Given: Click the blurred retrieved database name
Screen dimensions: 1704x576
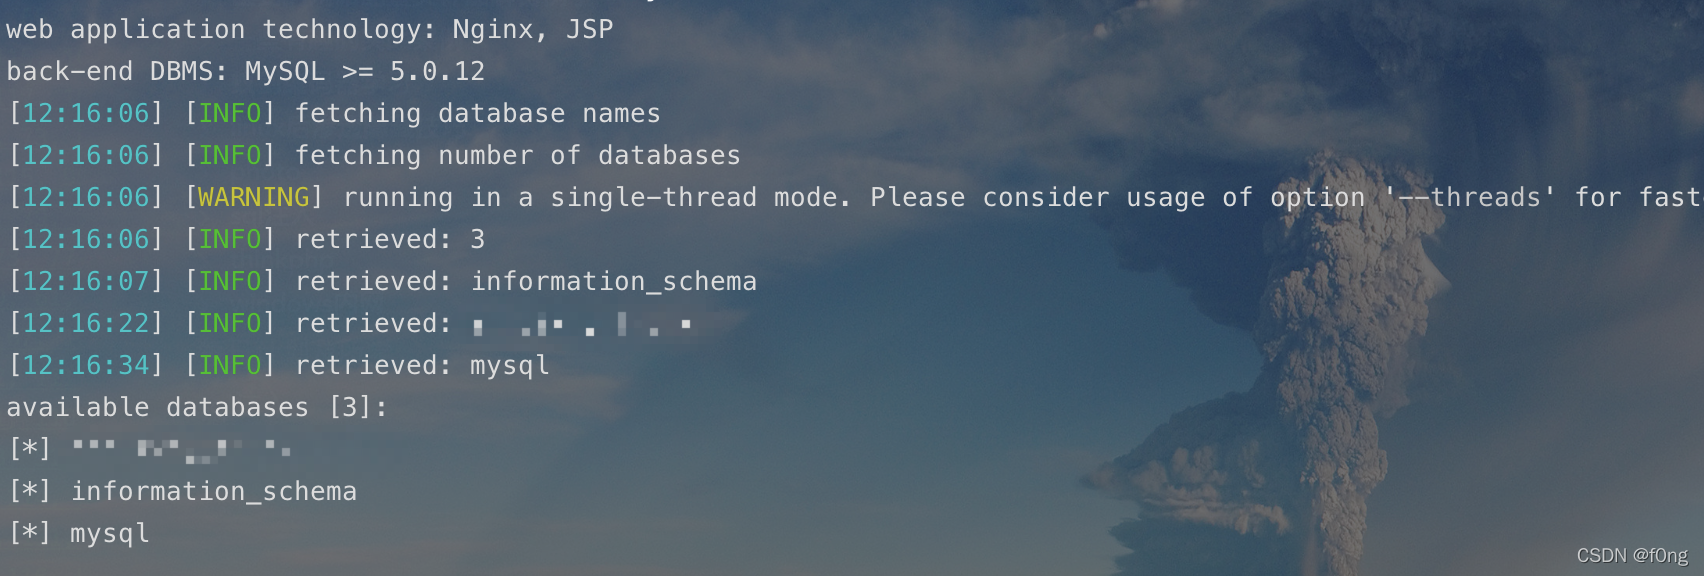Looking at the screenshot, I should (582, 324).
